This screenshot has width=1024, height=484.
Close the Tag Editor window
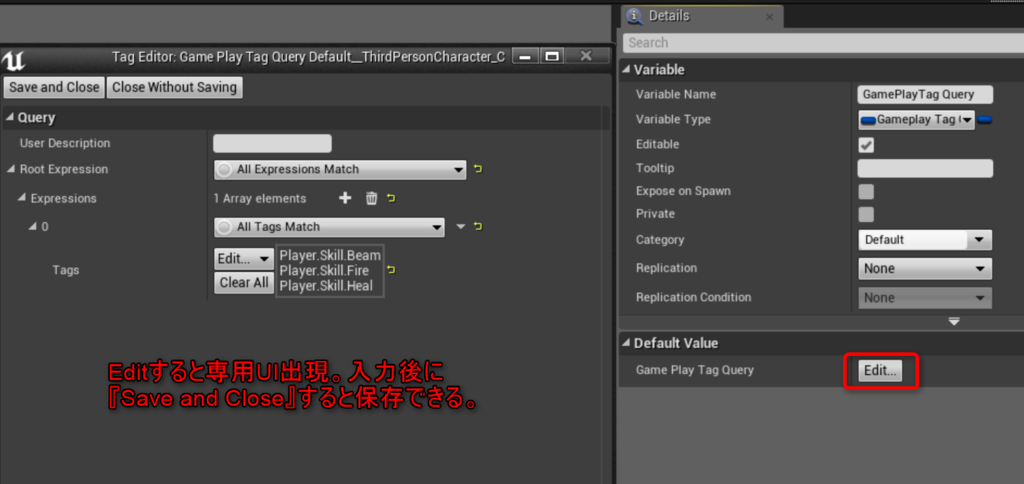586,56
